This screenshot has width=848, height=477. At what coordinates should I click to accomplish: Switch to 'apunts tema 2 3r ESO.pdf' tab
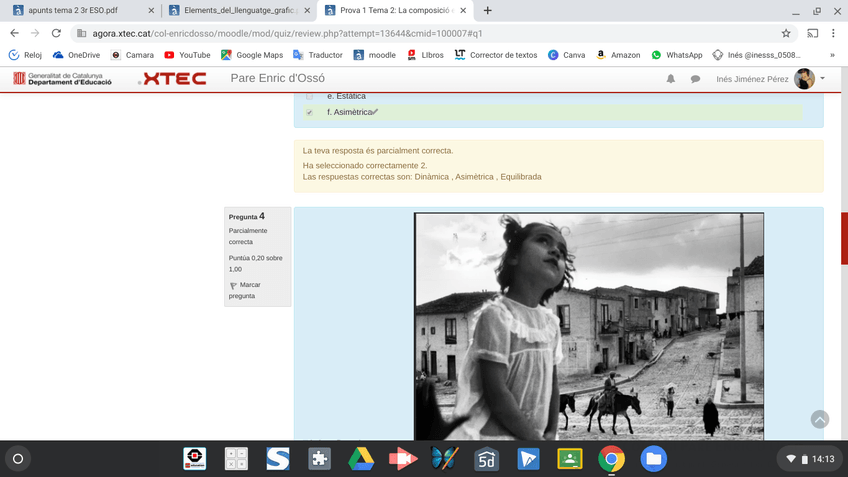coord(79,10)
